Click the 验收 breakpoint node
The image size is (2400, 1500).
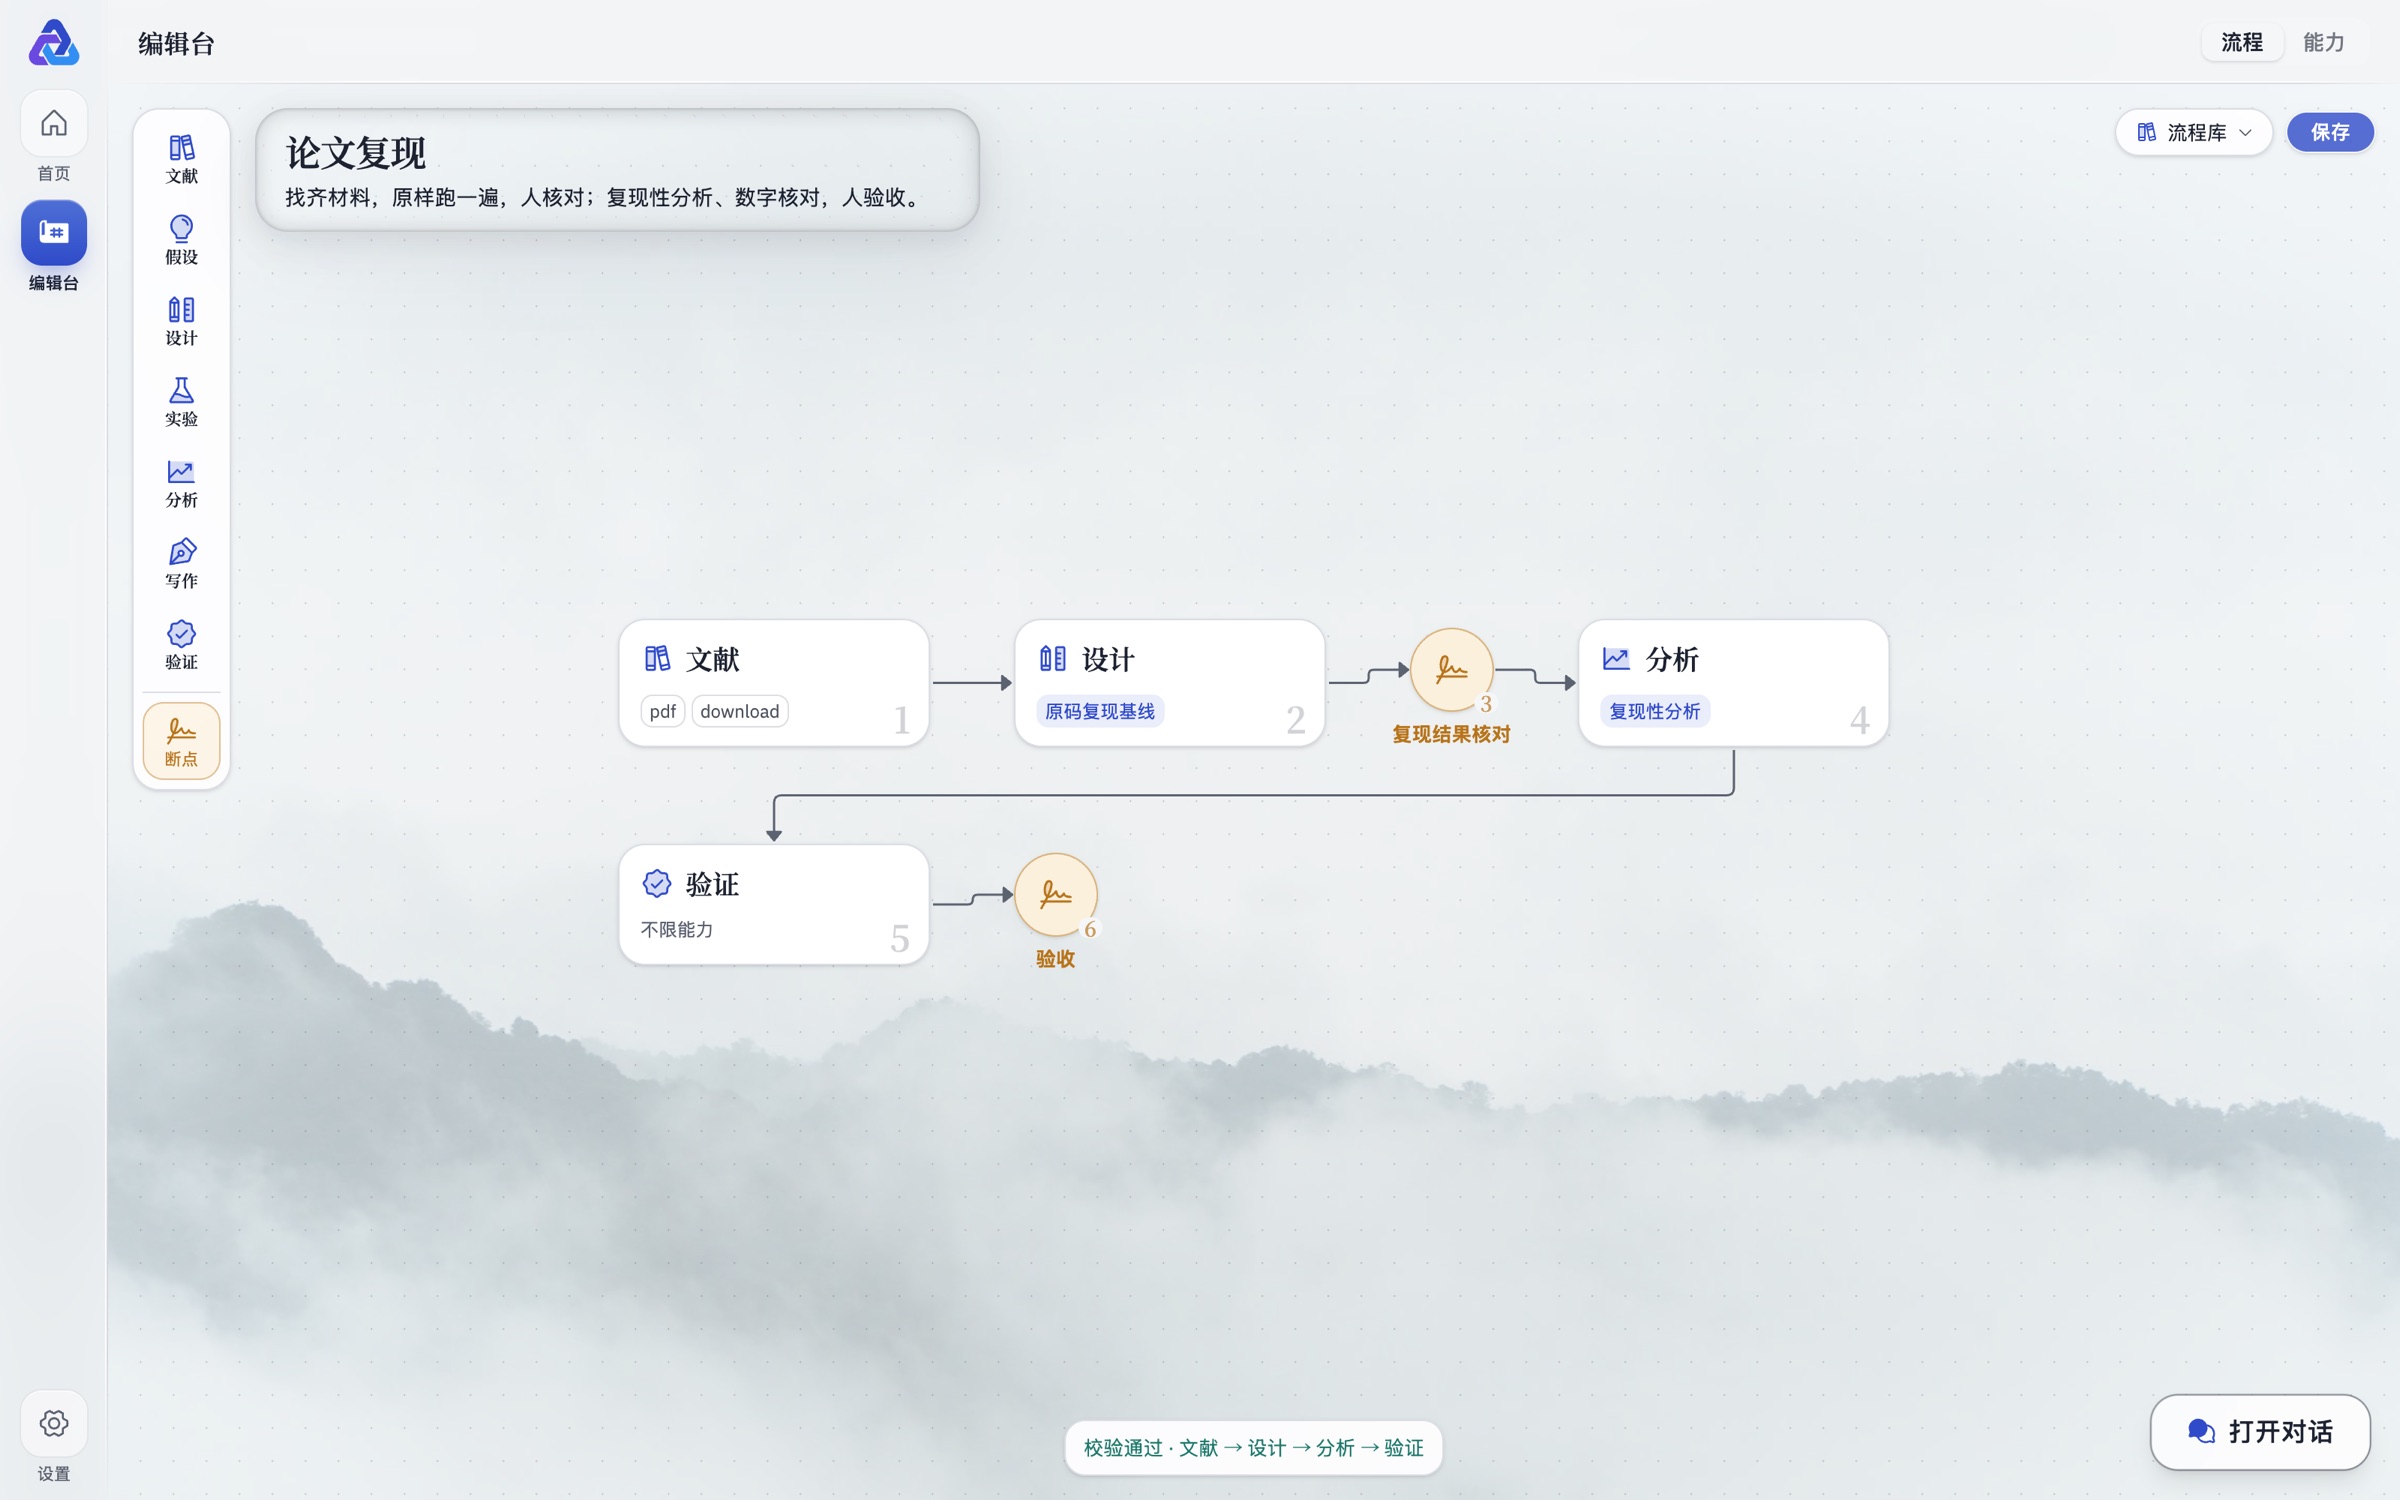(x=1055, y=895)
